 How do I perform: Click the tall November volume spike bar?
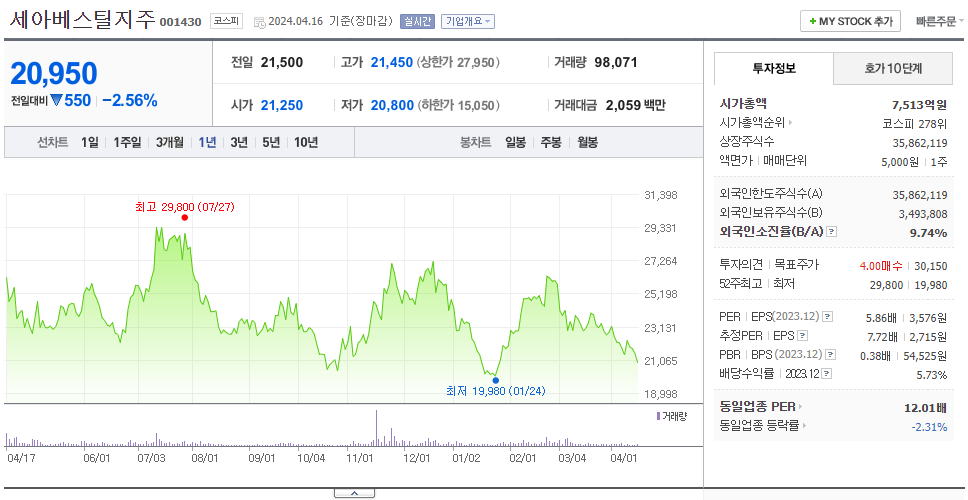pos(376,428)
